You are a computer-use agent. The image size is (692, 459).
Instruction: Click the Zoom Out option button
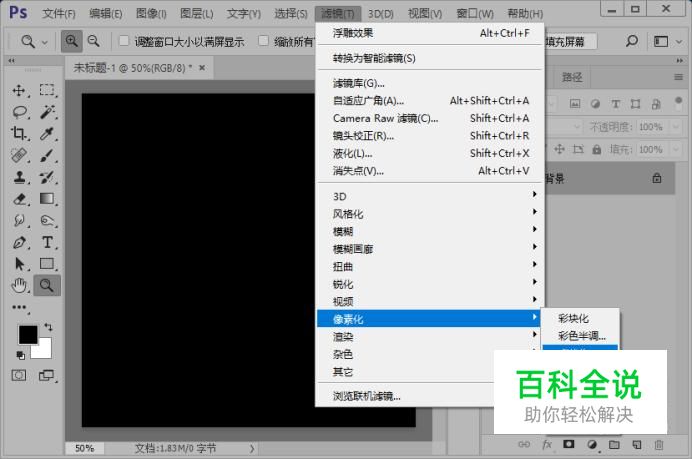(94, 41)
